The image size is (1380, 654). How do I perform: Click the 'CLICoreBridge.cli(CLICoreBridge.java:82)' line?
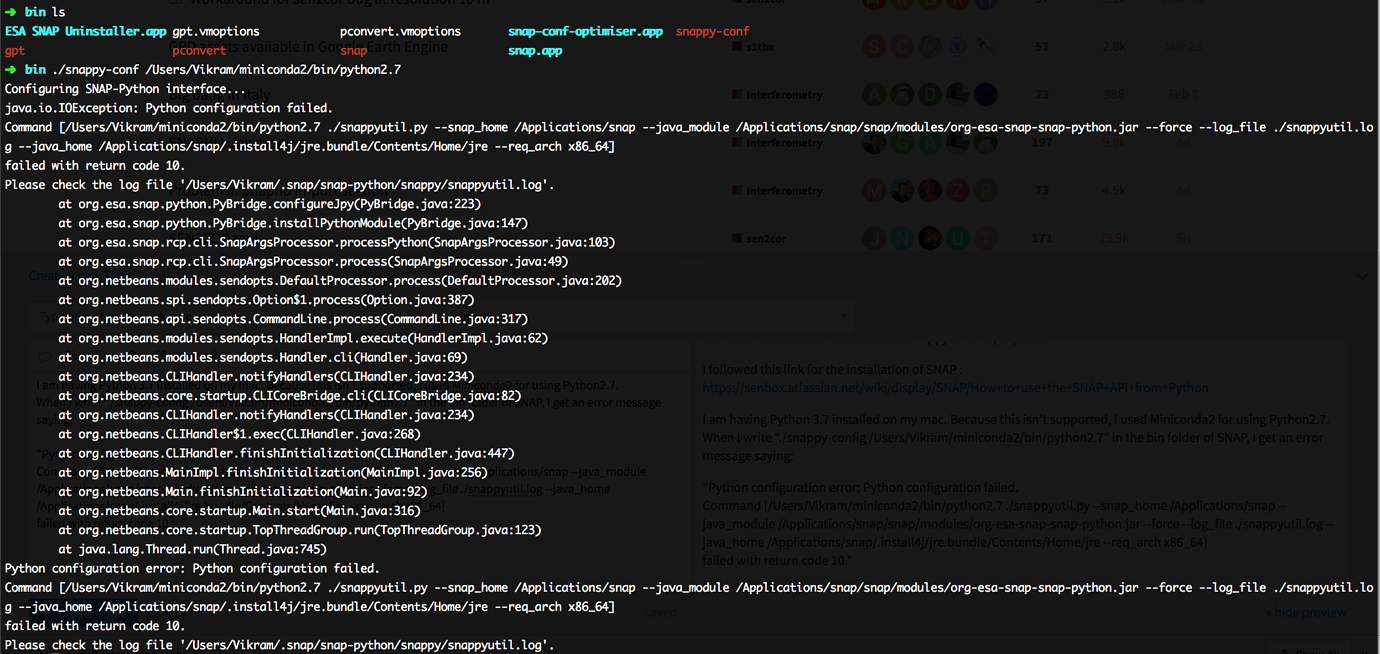click(290, 396)
